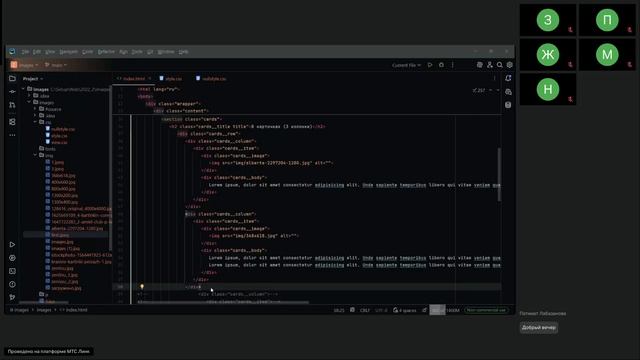
Task: Switch to the nullstyle.css editor tab
Action: coord(211,78)
